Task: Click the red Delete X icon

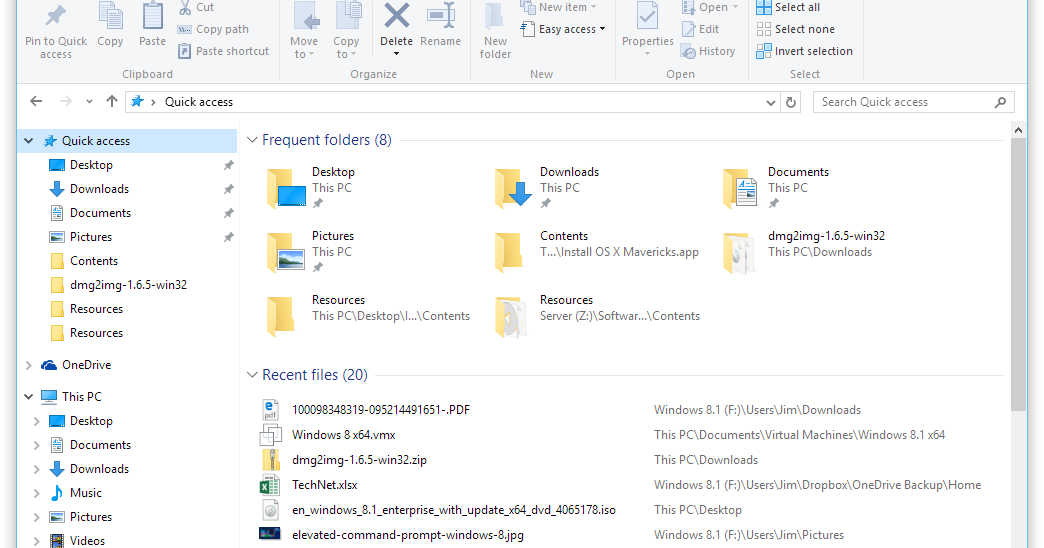Action: (396, 15)
